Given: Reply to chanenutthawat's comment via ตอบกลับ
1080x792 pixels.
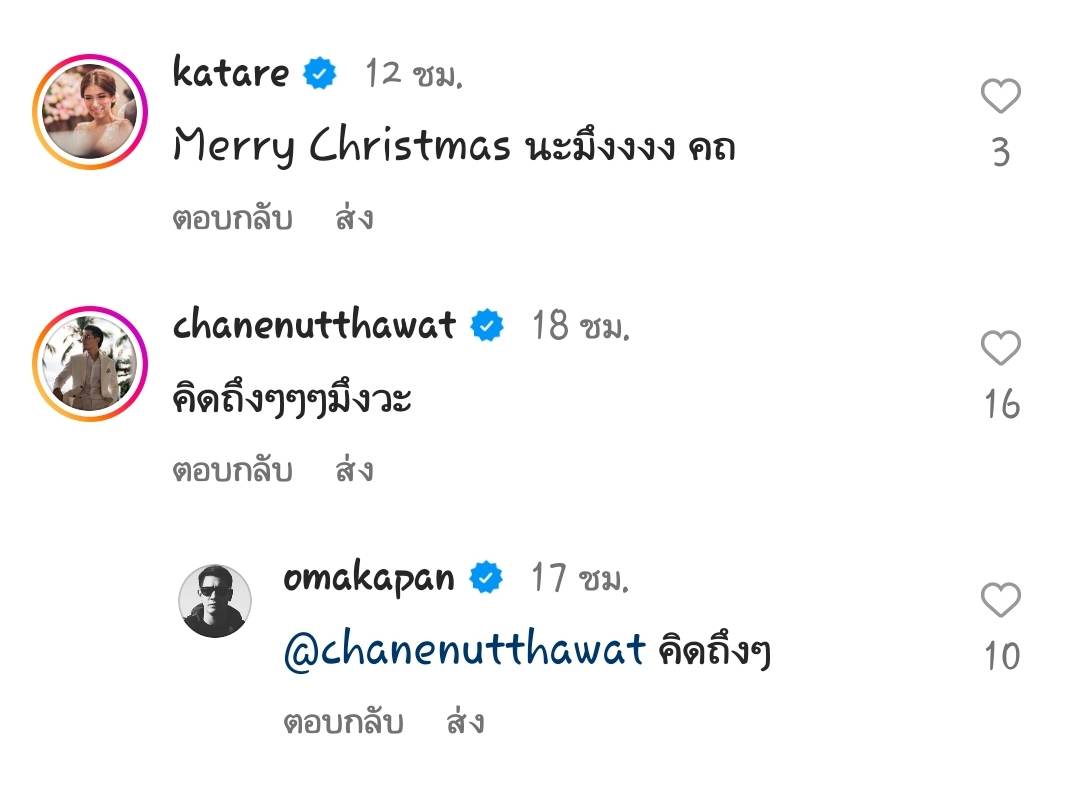Looking at the screenshot, I should tap(233, 470).
